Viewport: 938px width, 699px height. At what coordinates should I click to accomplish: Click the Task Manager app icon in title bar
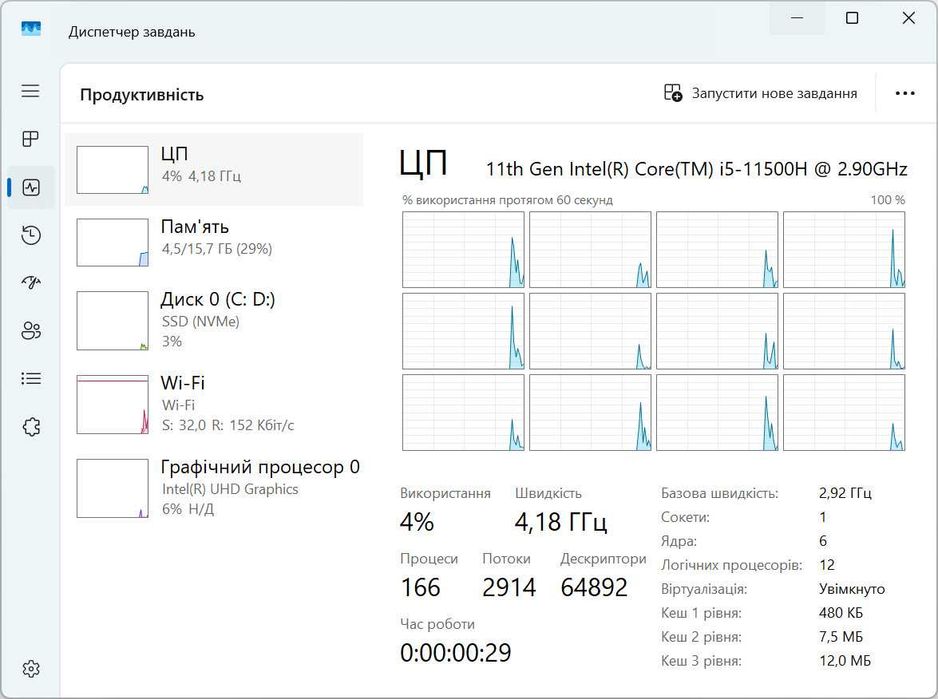pyautogui.click(x=31, y=28)
